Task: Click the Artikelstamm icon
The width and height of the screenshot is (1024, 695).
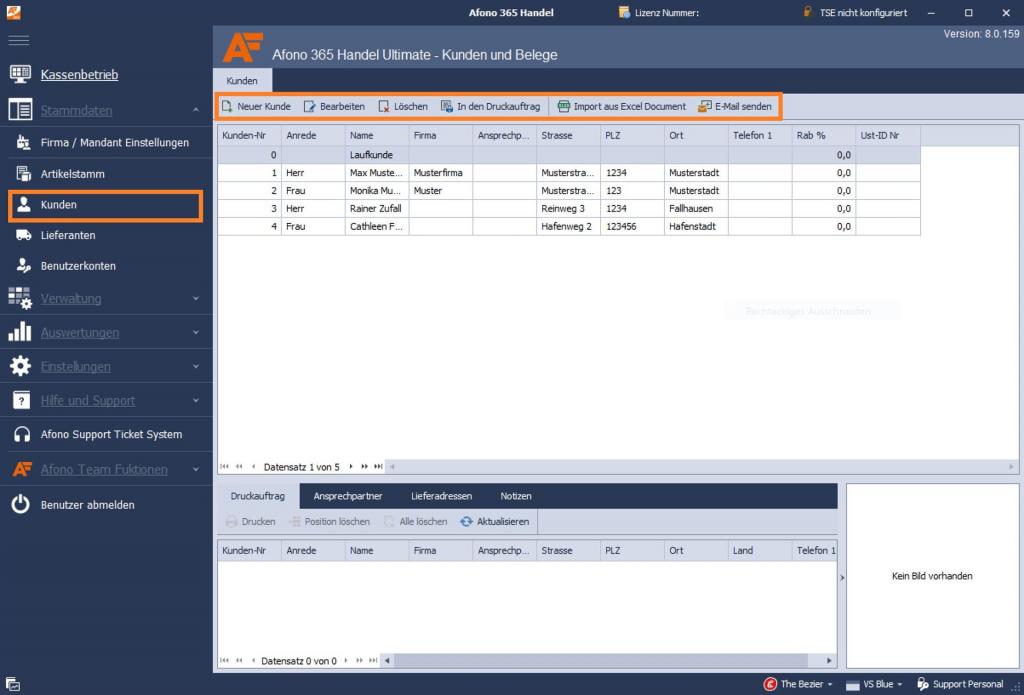Action: (x=24, y=173)
